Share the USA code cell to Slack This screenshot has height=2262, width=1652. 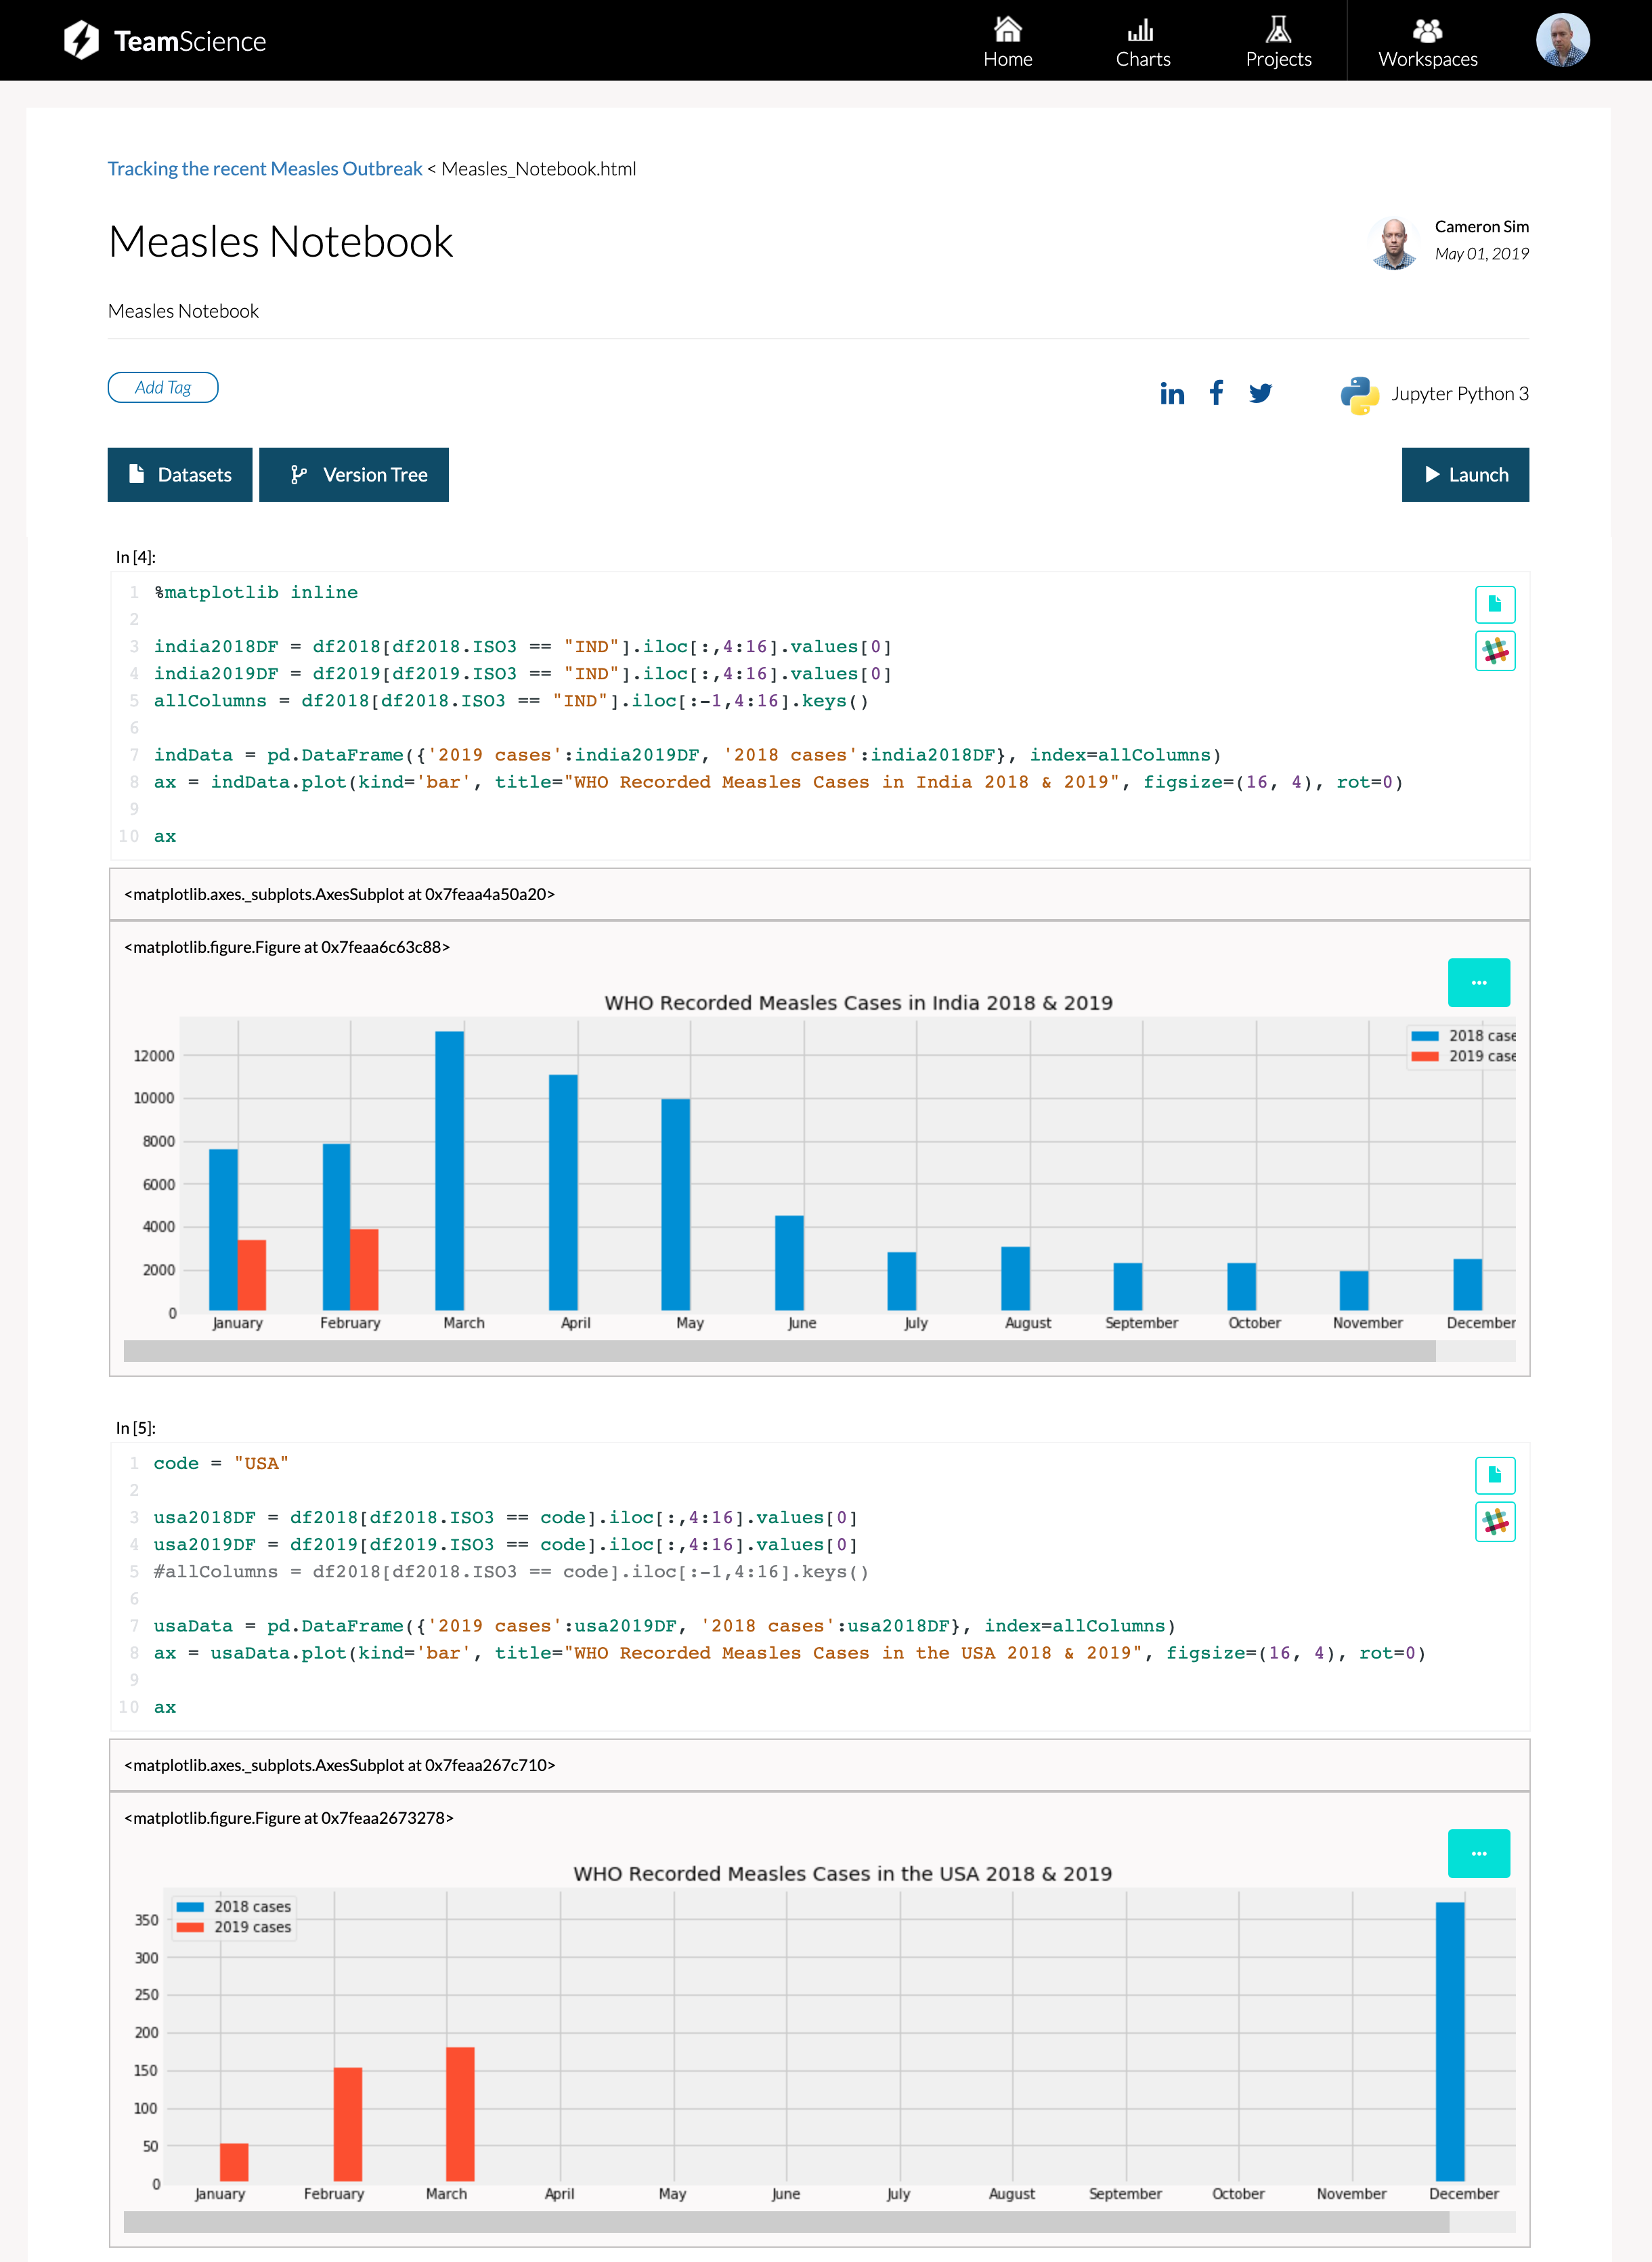coord(1495,1522)
